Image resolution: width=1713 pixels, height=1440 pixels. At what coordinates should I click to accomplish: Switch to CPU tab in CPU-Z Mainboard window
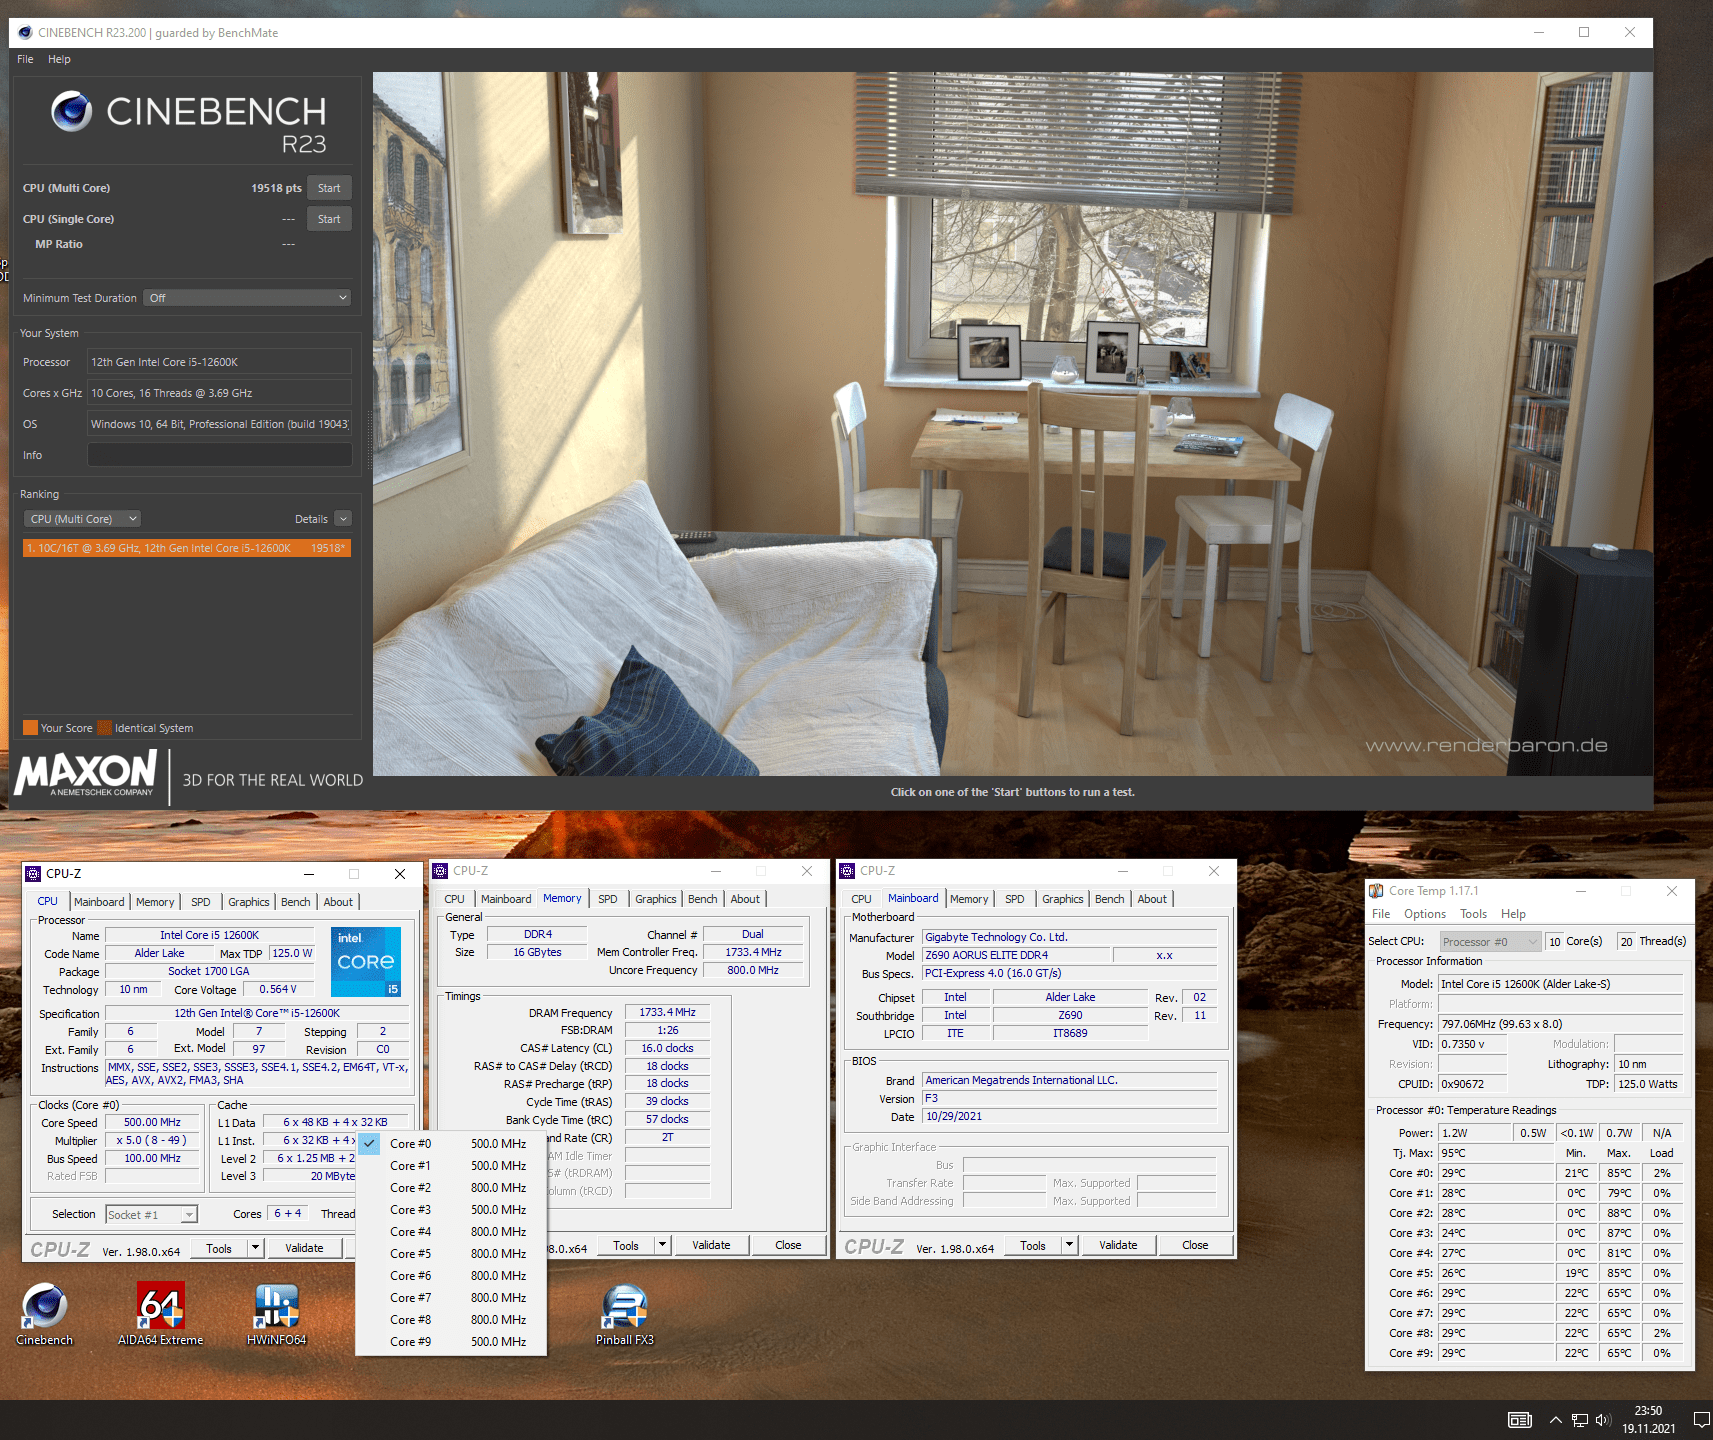pos(861,899)
